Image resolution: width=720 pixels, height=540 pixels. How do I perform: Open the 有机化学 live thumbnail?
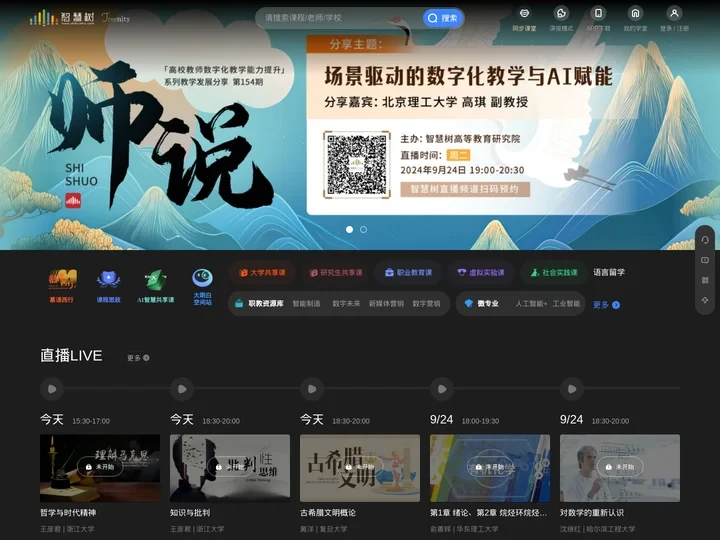click(x=490, y=468)
